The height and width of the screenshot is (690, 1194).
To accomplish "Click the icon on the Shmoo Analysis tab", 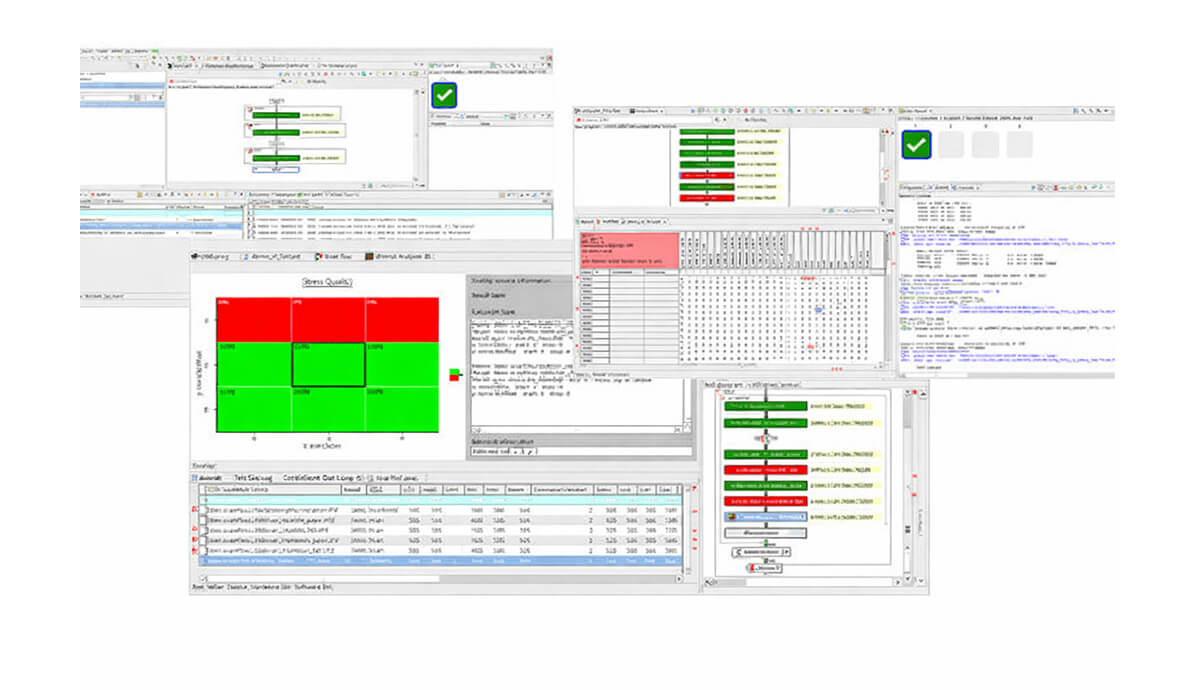I will 368,257.
